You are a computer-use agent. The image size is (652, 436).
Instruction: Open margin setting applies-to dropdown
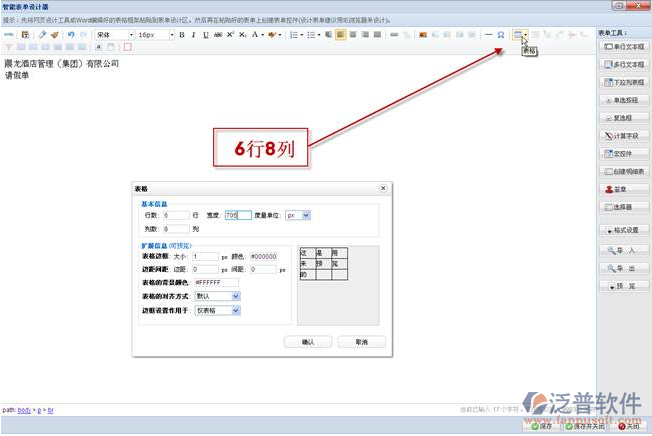tap(217, 310)
